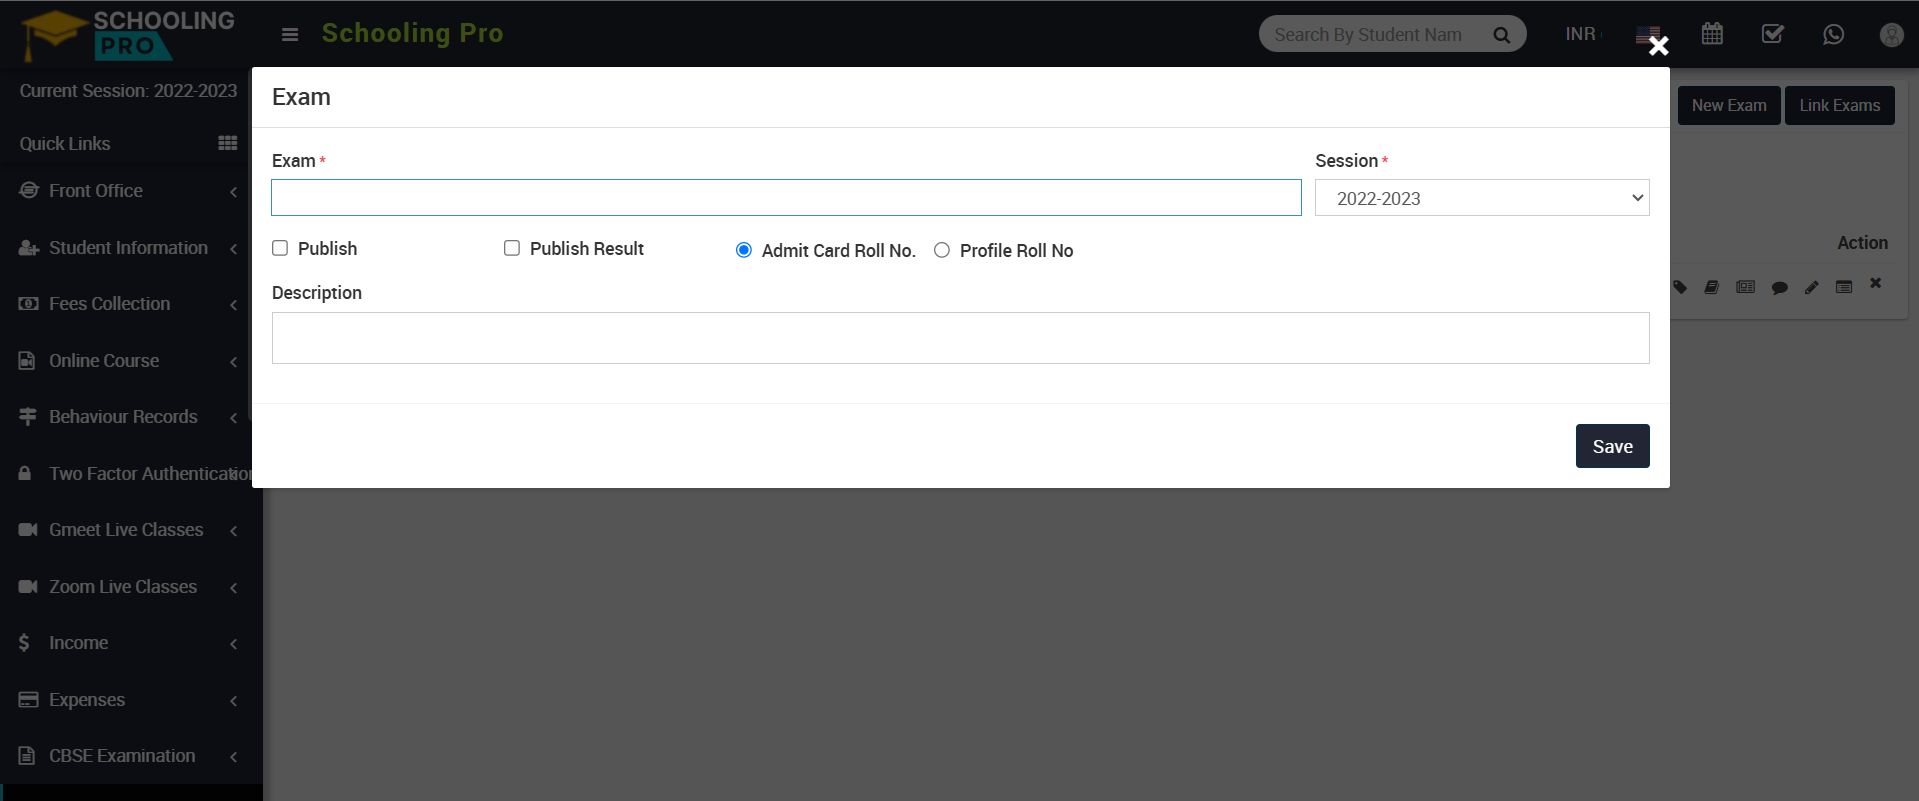
Task: Expand CBSE Examination chevron
Action: pyautogui.click(x=234, y=756)
